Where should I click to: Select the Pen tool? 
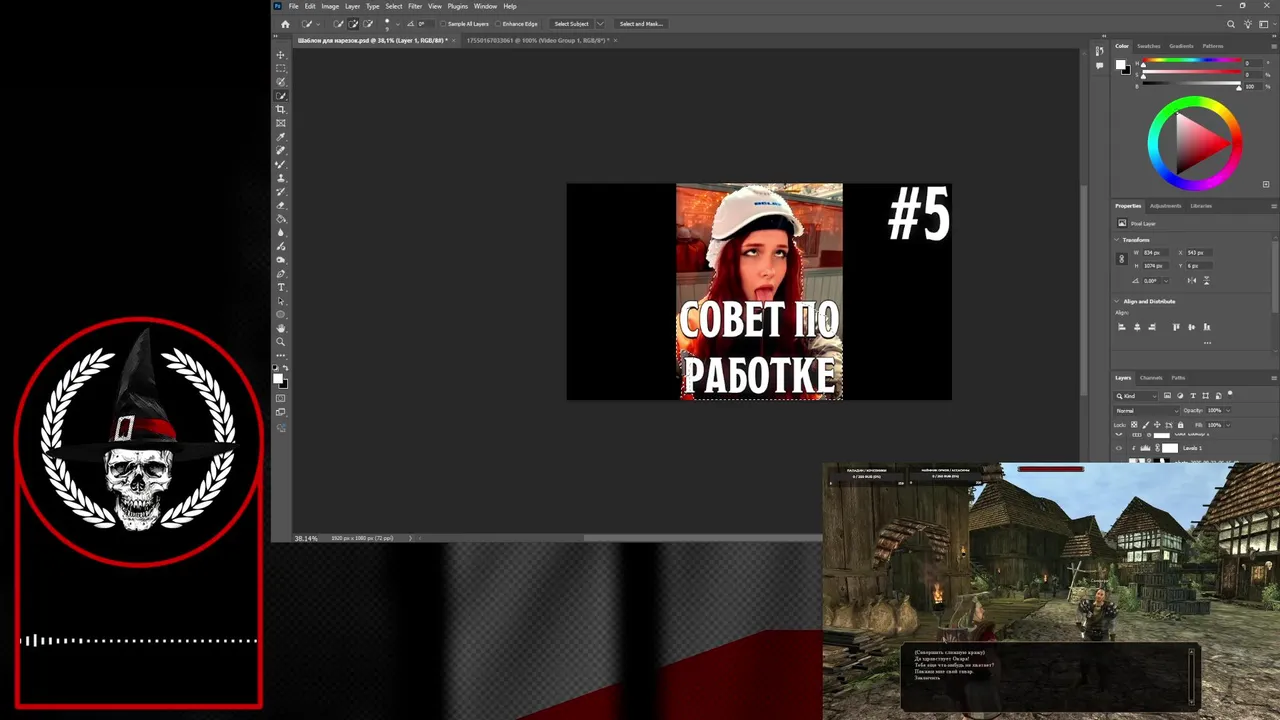(x=281, y=273)
